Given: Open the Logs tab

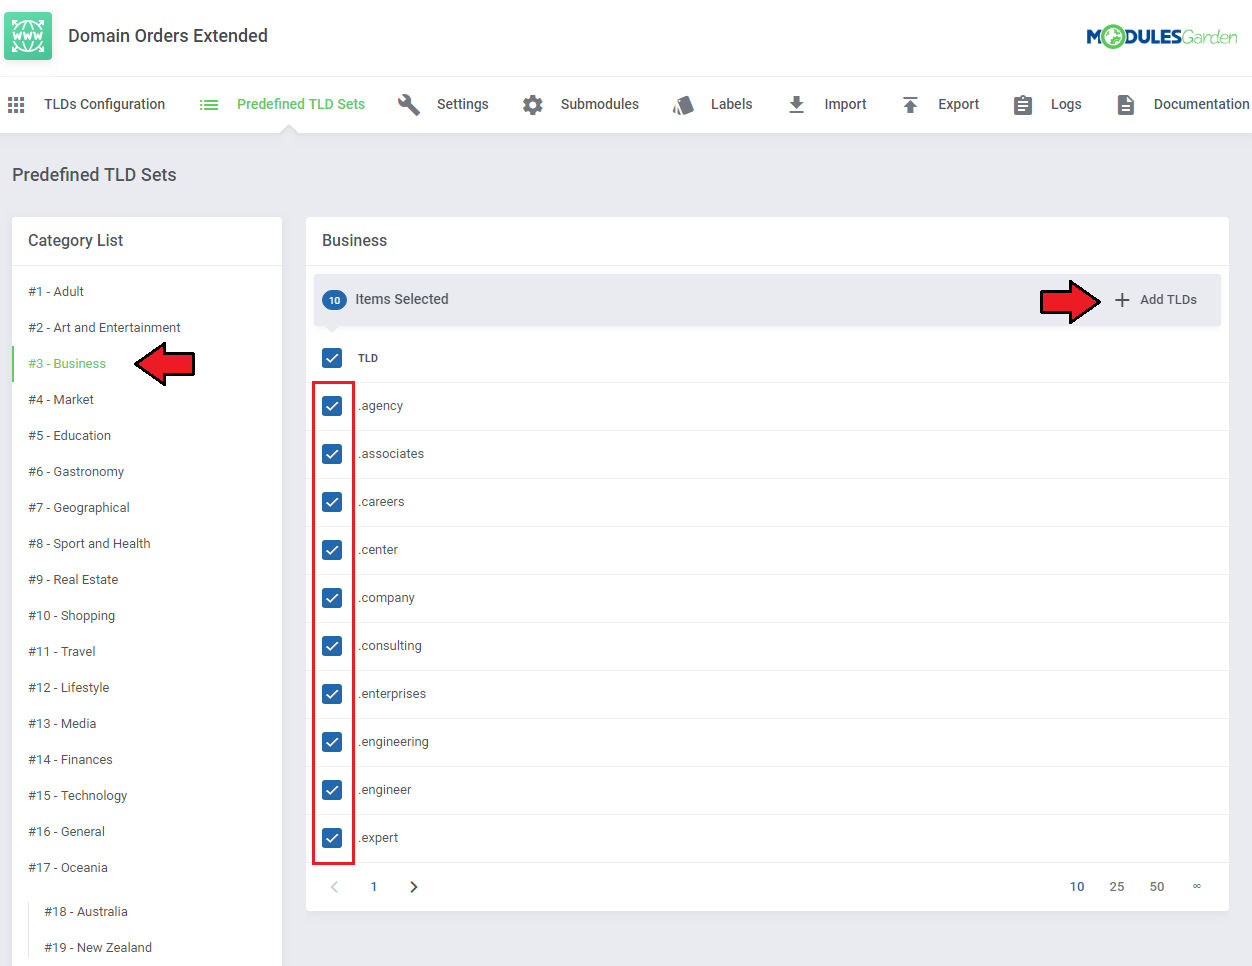Looking at the screenshot, I should click(1066, 105).
